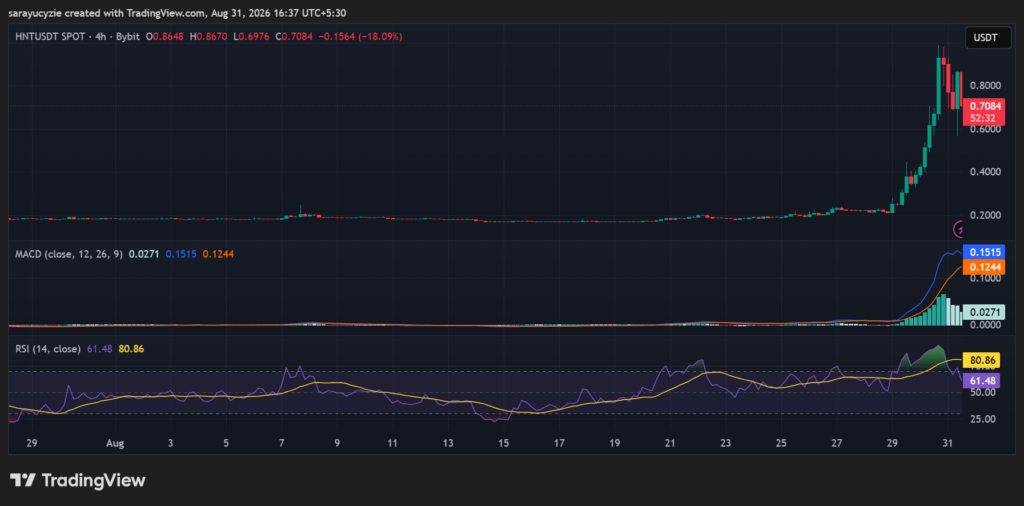The height and width of the screenshot is (506, 1024).
Task: Click the 0.8000 price axis label
Action: click(x=984, y=86)
